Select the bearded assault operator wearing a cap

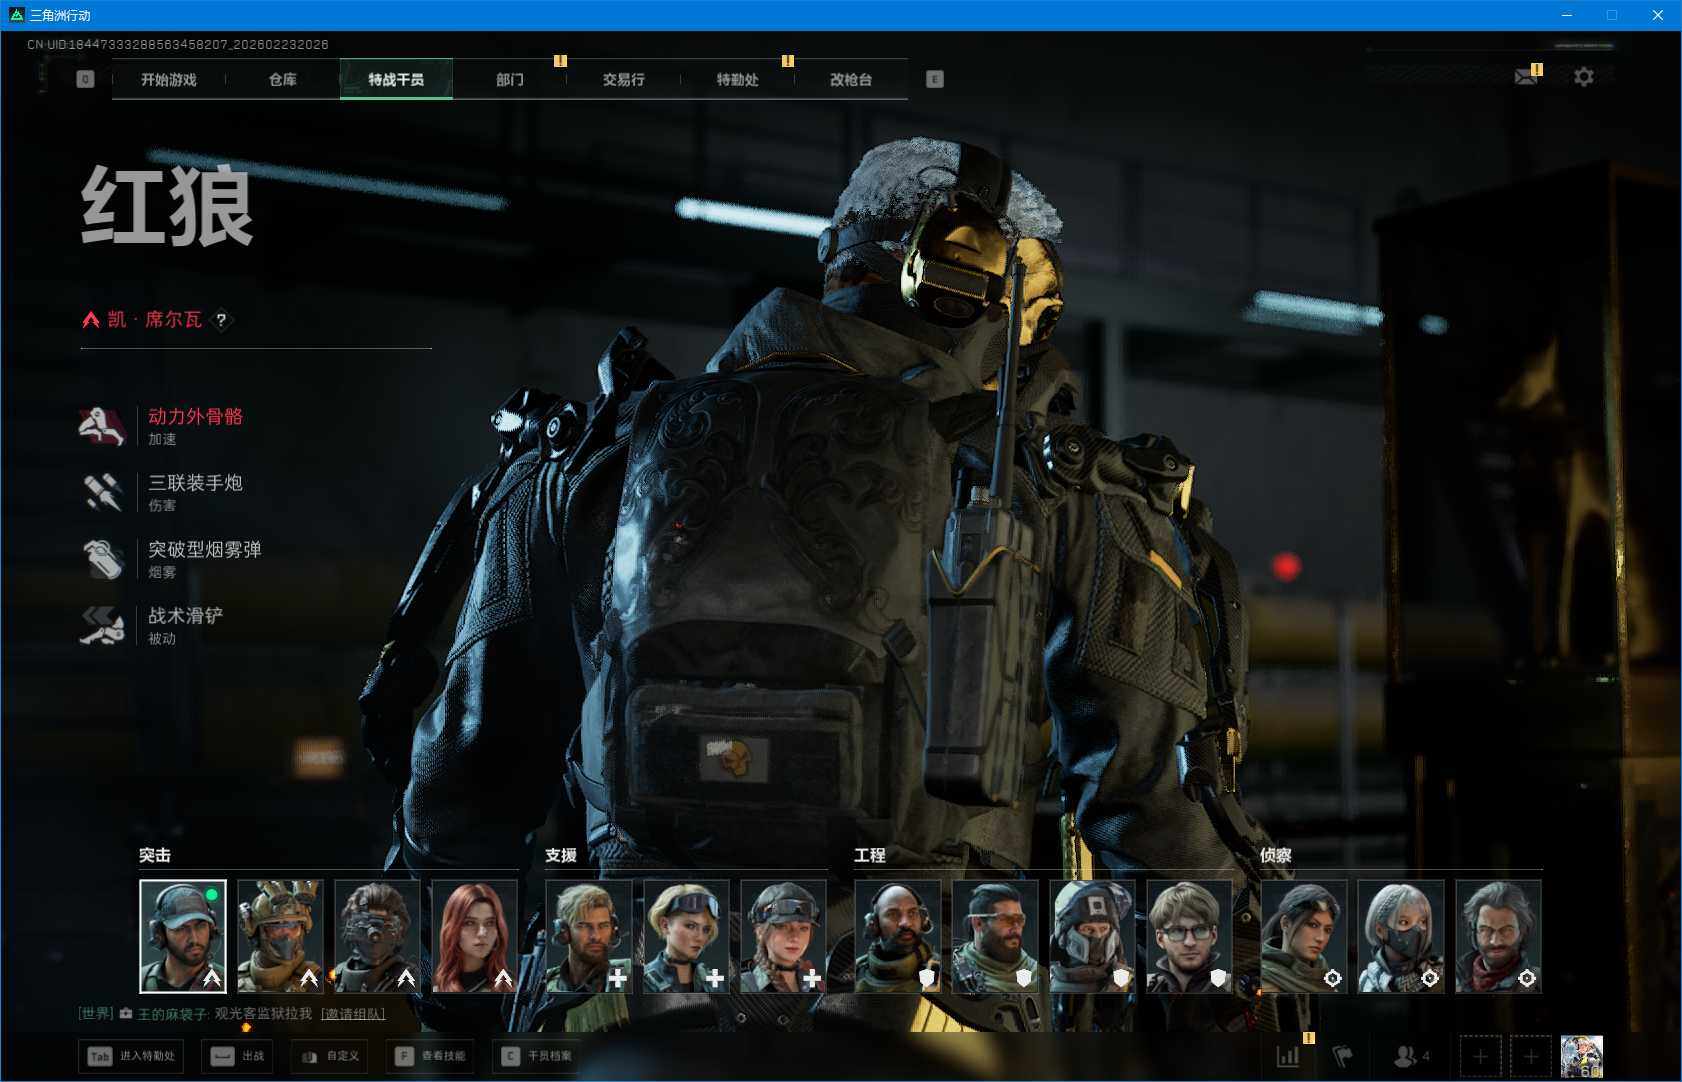[183, 936]
